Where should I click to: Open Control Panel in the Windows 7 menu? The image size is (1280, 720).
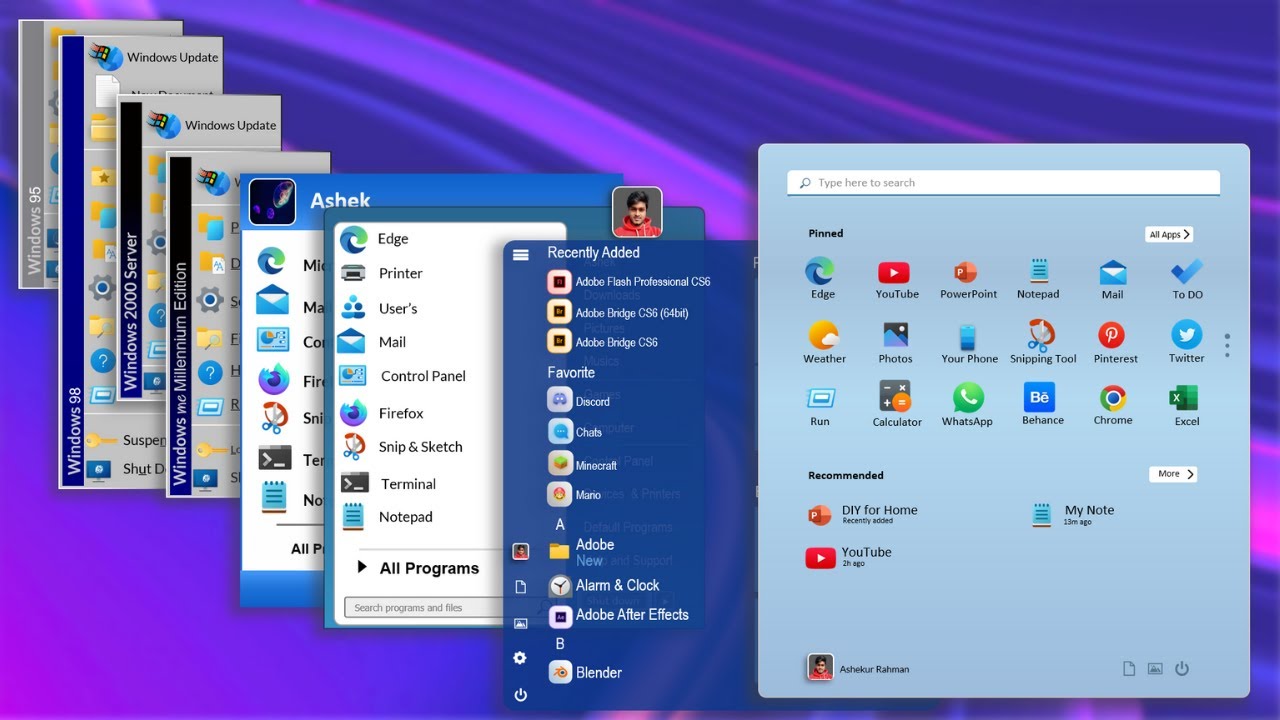click(403, 376)
